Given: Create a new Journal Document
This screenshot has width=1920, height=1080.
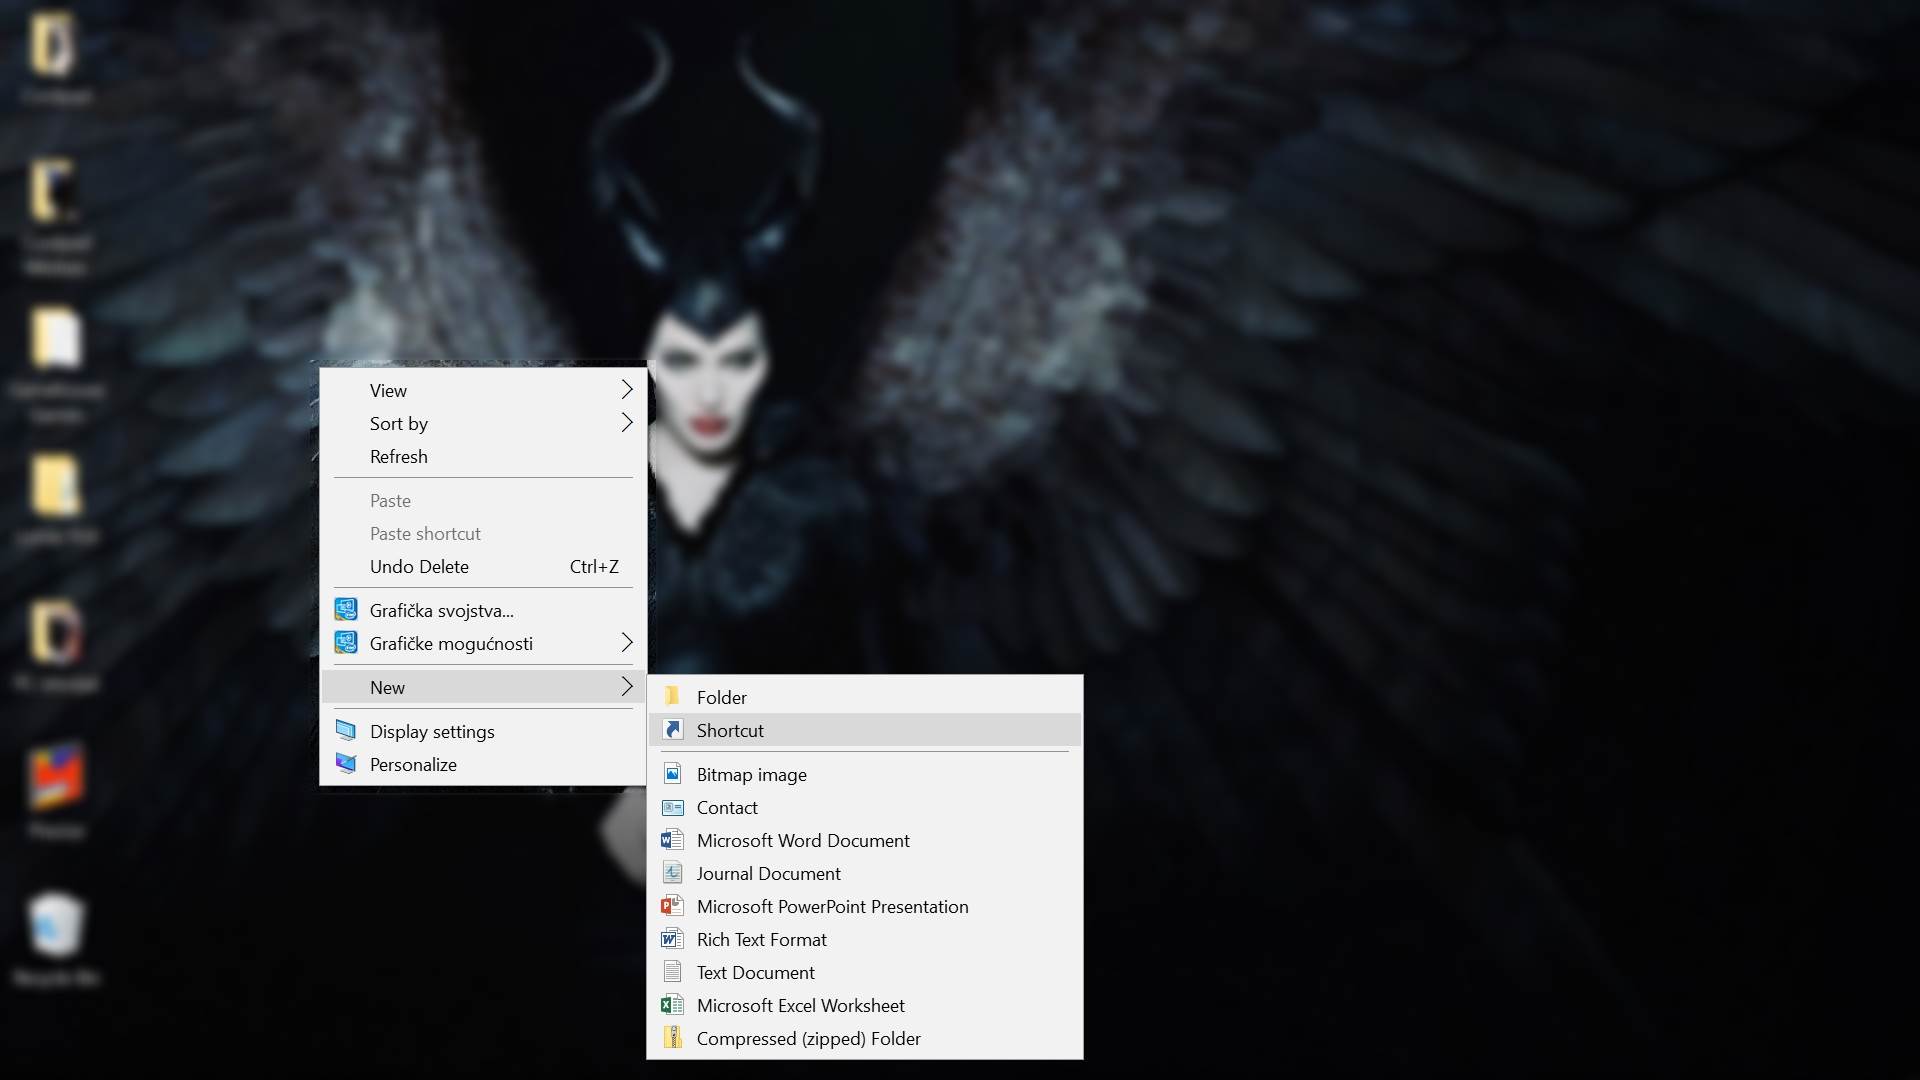Looking at the screenshot, I should [x=768, y=874].
